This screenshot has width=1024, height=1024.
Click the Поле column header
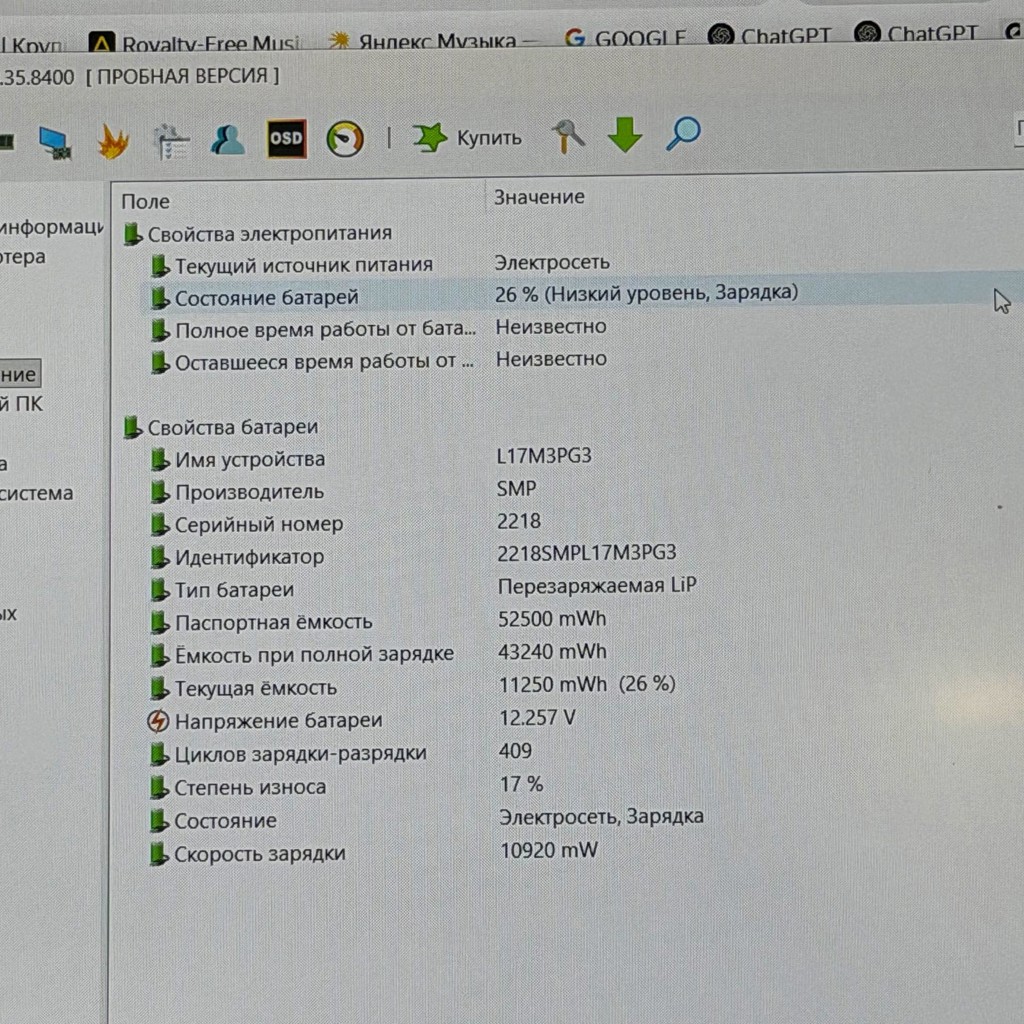(x=145, y=202)
